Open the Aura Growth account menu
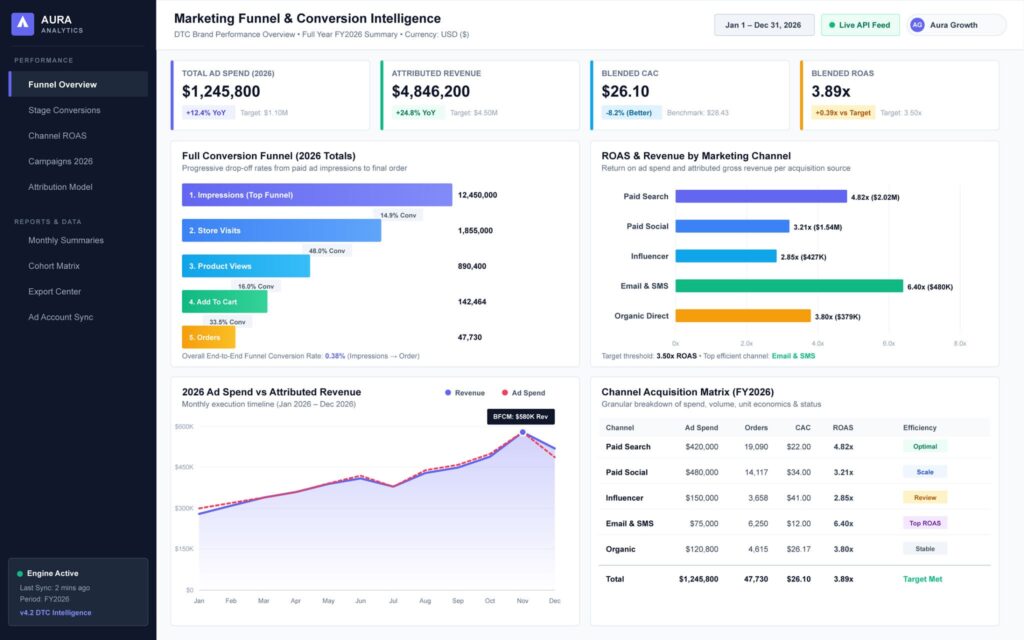Image resolution: width=1024 pixels, height=640 pixels. [x=956, y=25]
